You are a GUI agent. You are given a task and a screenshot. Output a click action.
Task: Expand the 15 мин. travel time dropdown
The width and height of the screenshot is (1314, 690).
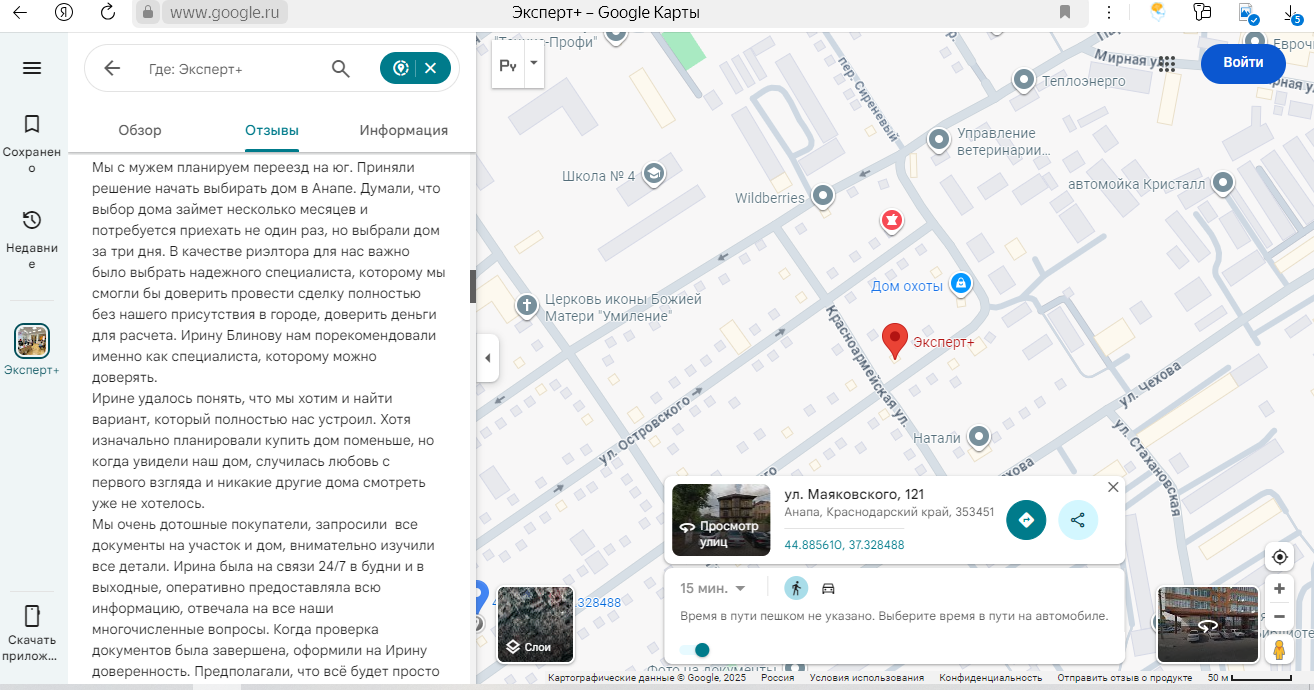[x=713, y=588]
